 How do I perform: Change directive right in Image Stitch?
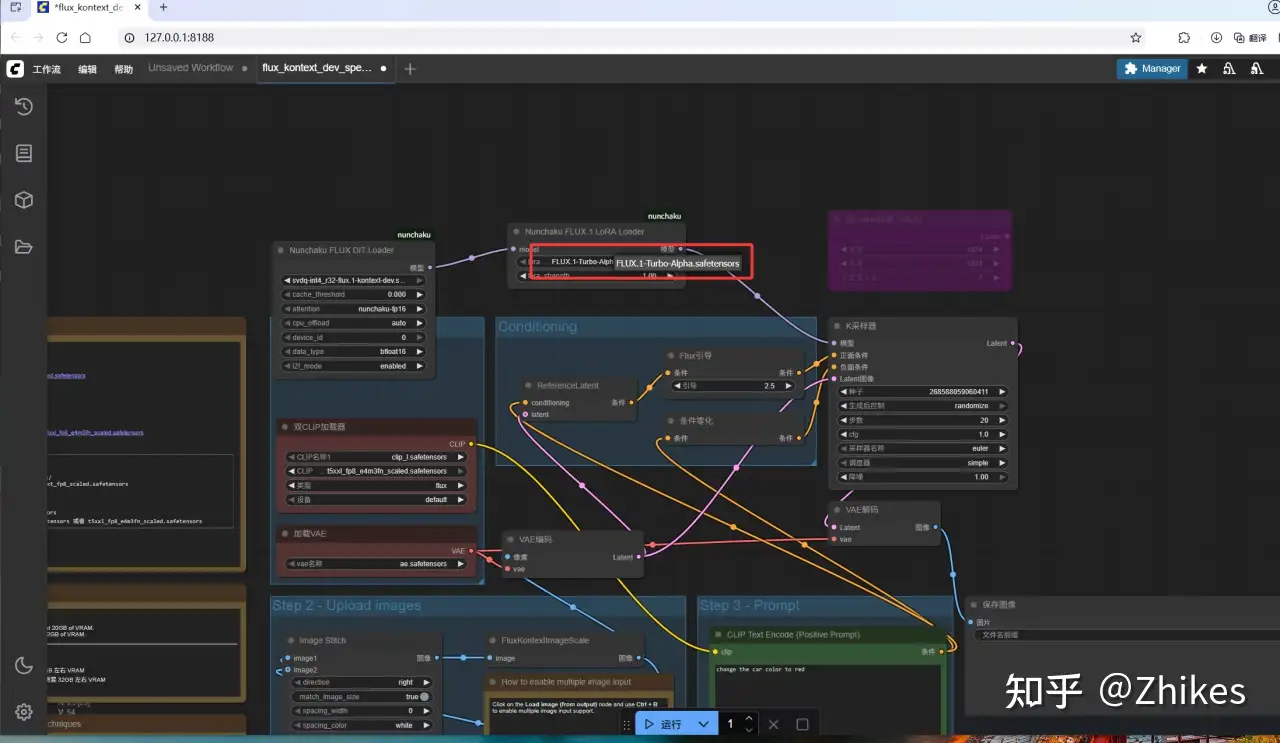click(364, 682)
